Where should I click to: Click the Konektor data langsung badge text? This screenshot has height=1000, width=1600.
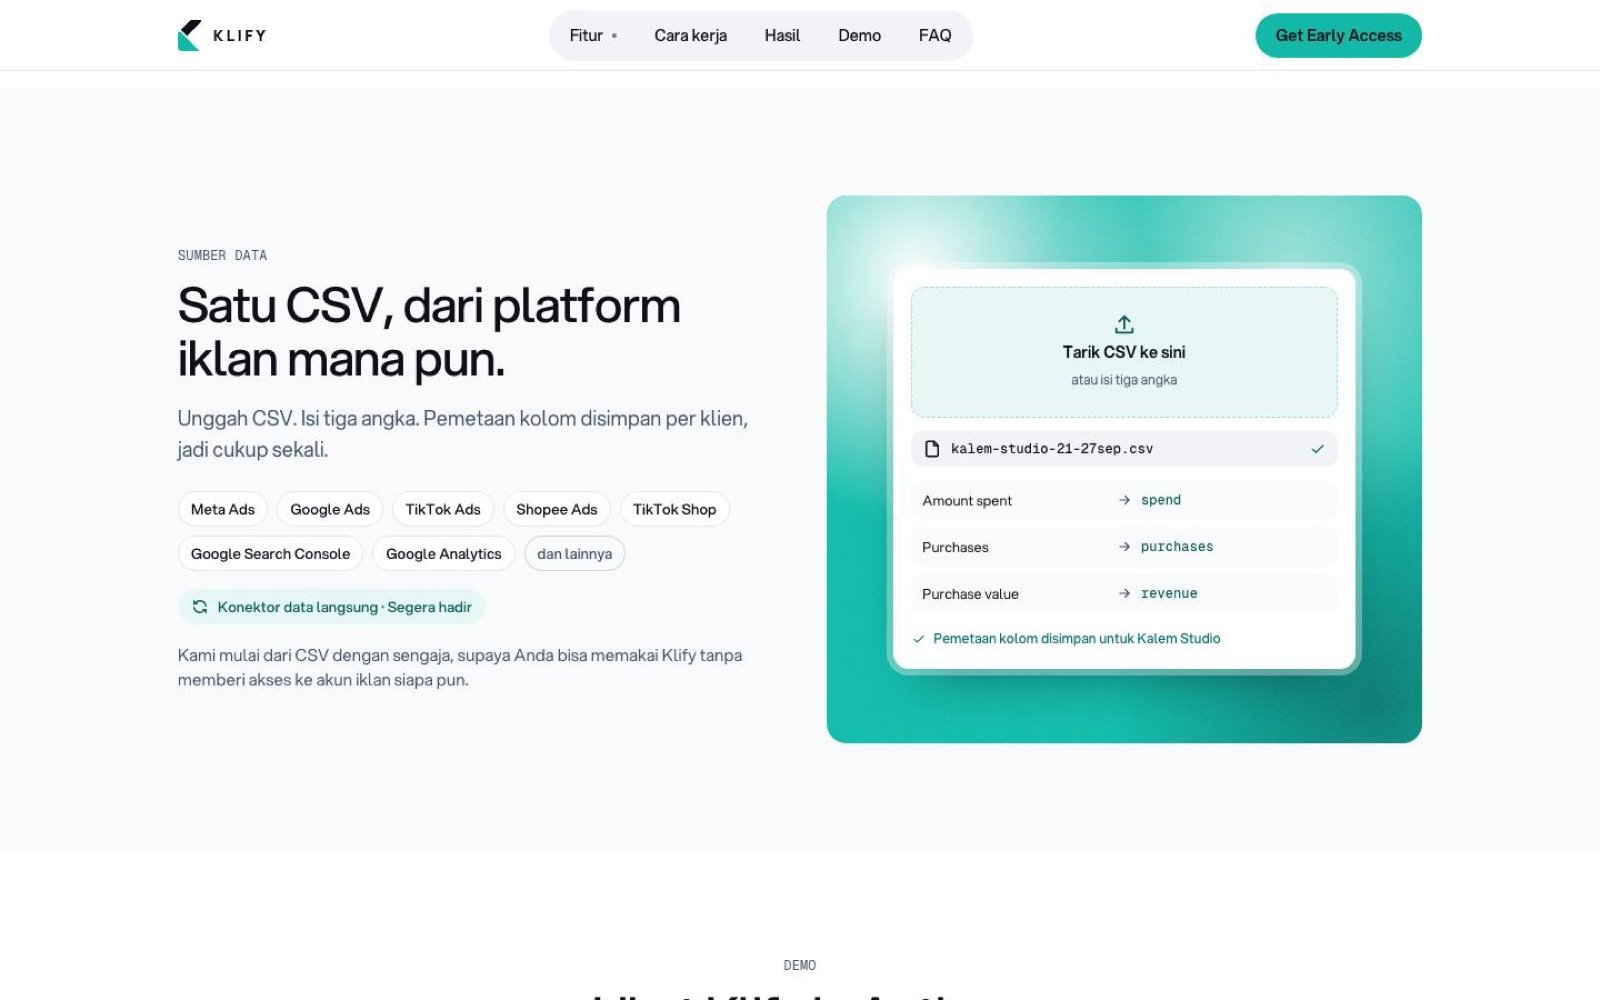coord(344,607)
